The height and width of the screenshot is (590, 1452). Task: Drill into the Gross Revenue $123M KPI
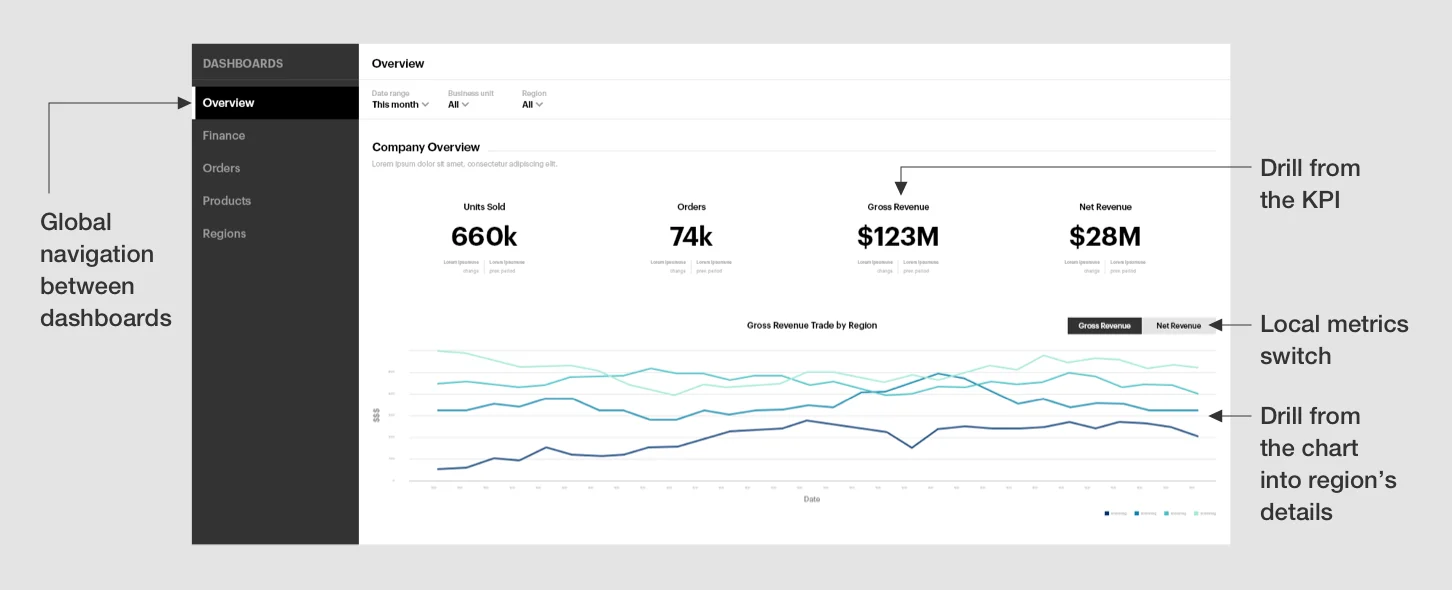898,237
